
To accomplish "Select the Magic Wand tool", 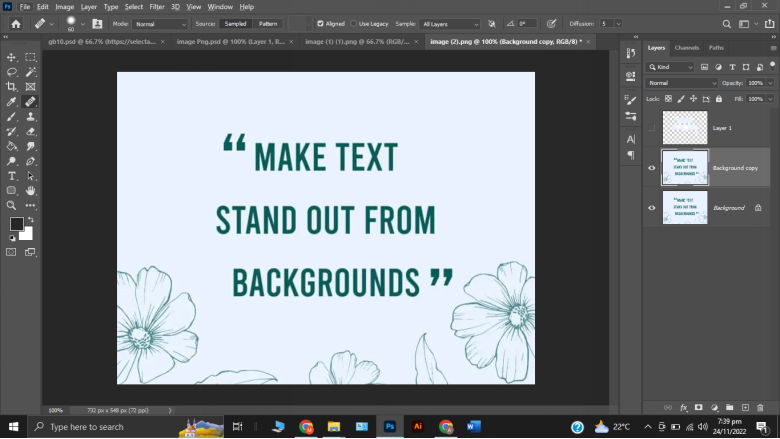I will coord(30,72).
